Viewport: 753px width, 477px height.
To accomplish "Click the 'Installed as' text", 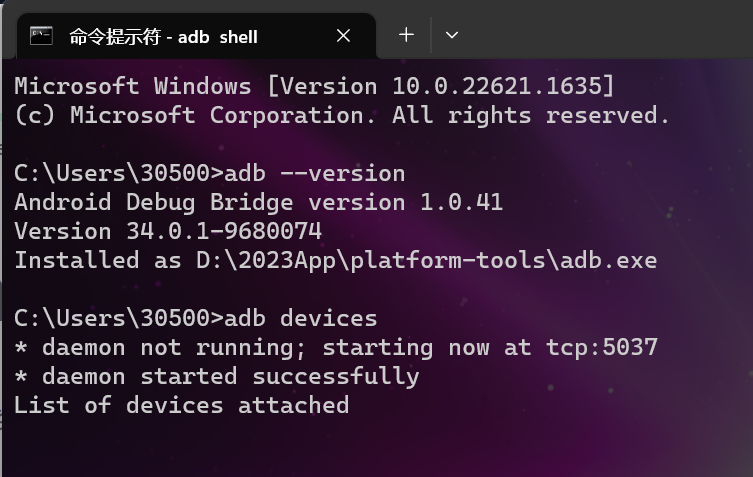I will (98, 260).
